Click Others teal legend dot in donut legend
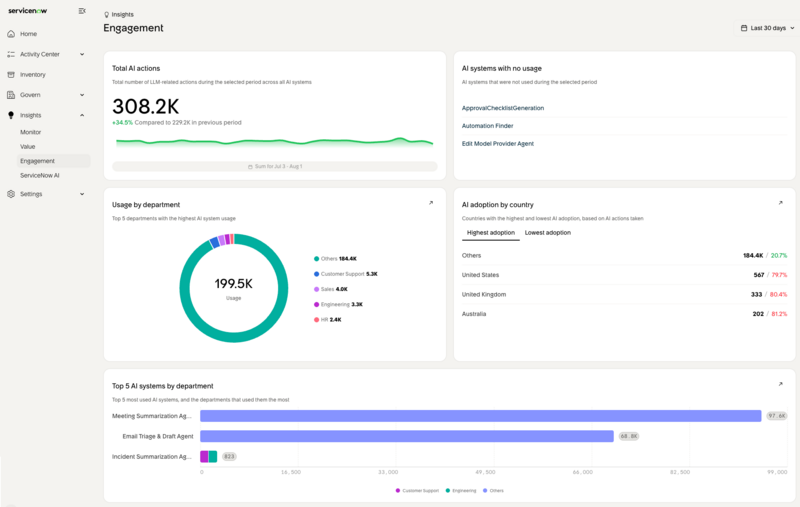Screen dimensions: 800x507 point(316,259)
